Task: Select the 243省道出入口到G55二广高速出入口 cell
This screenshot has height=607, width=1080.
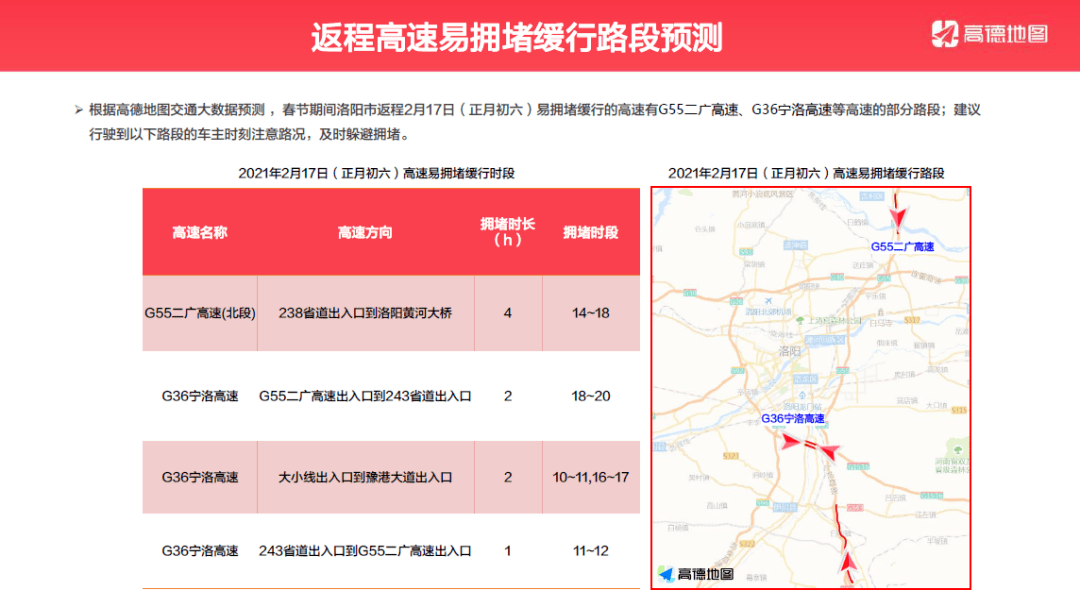Action: pos(365,551)
